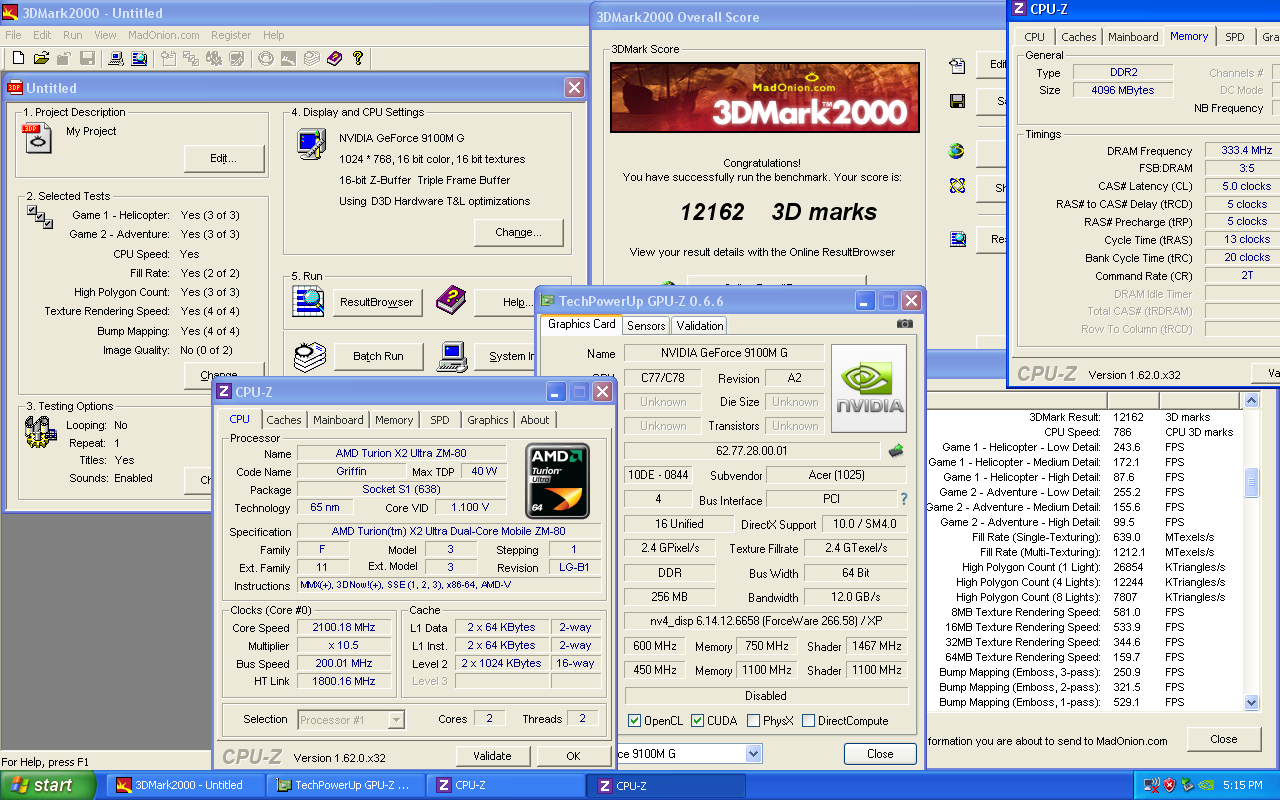Click the Batch Run button
This screenshot has width=1280, height=800.
tap(378, 356)
